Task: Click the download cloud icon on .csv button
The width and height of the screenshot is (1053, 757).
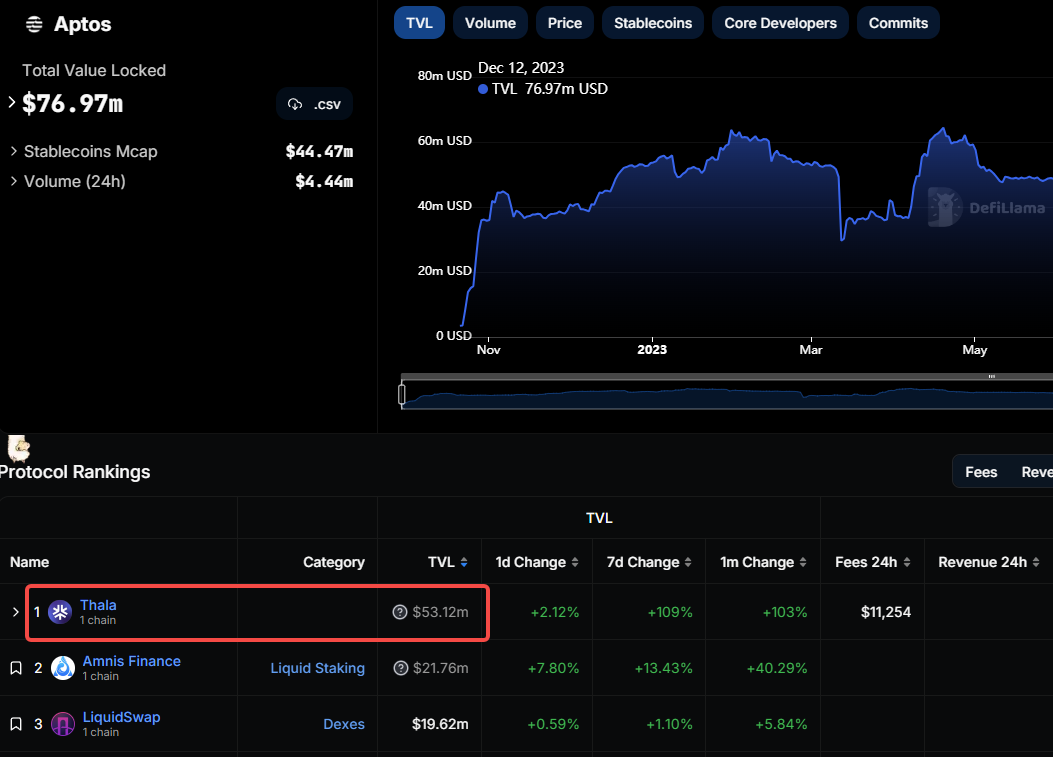Action: click(295, 104)
